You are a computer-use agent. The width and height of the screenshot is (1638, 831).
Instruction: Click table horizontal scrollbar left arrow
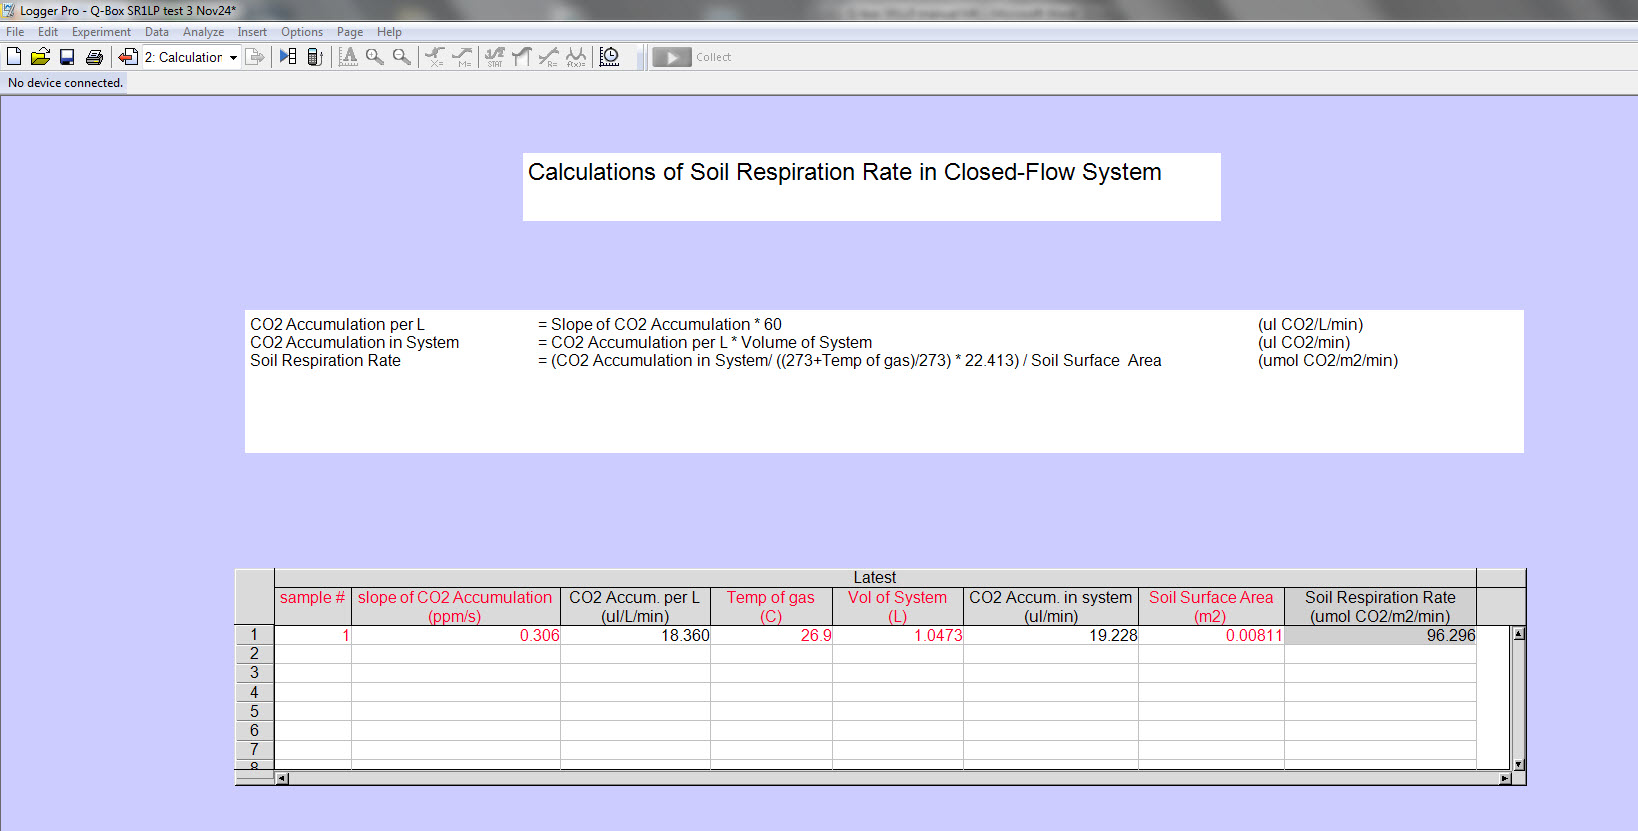click(x=282, y=778)
